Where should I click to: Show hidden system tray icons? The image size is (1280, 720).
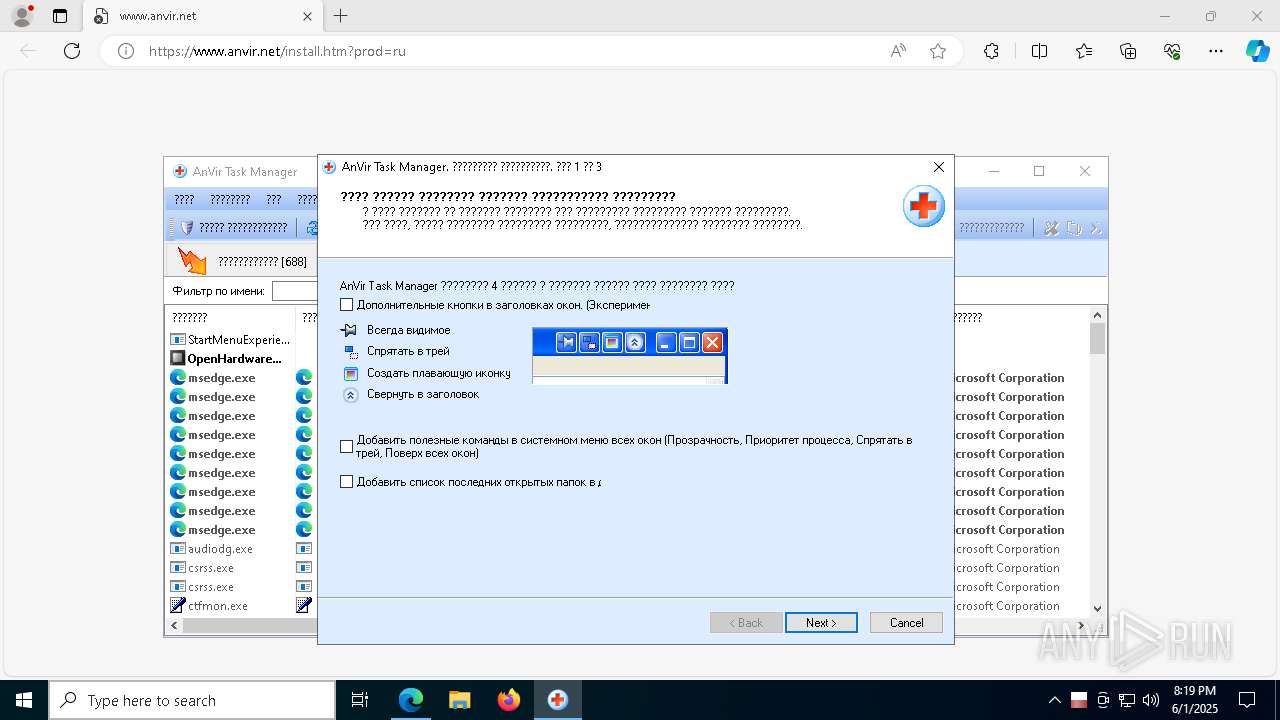tap(1055, 700)
